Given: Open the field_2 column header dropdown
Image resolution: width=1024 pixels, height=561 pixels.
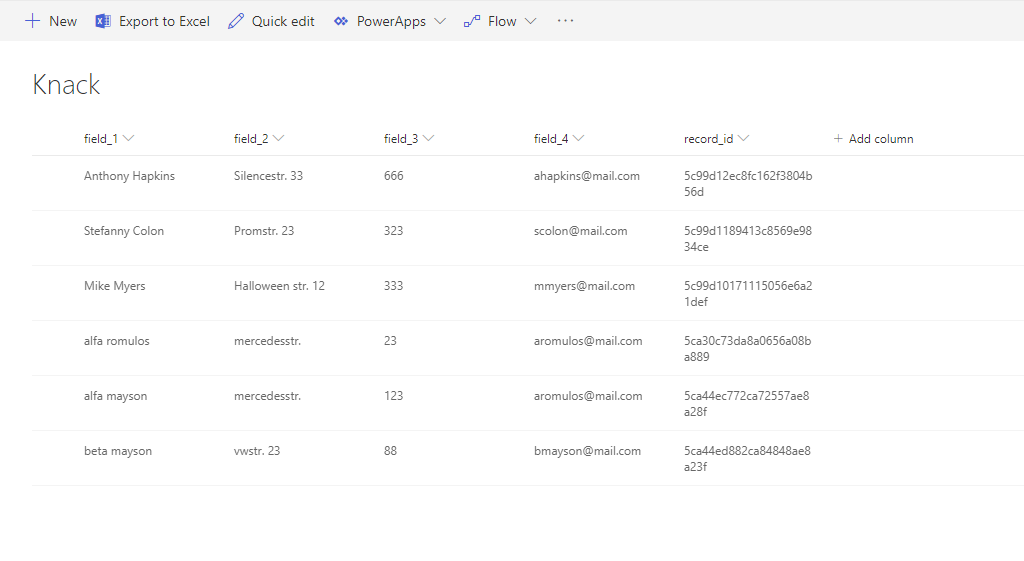Looking at the screenshot, I should 278,139.
